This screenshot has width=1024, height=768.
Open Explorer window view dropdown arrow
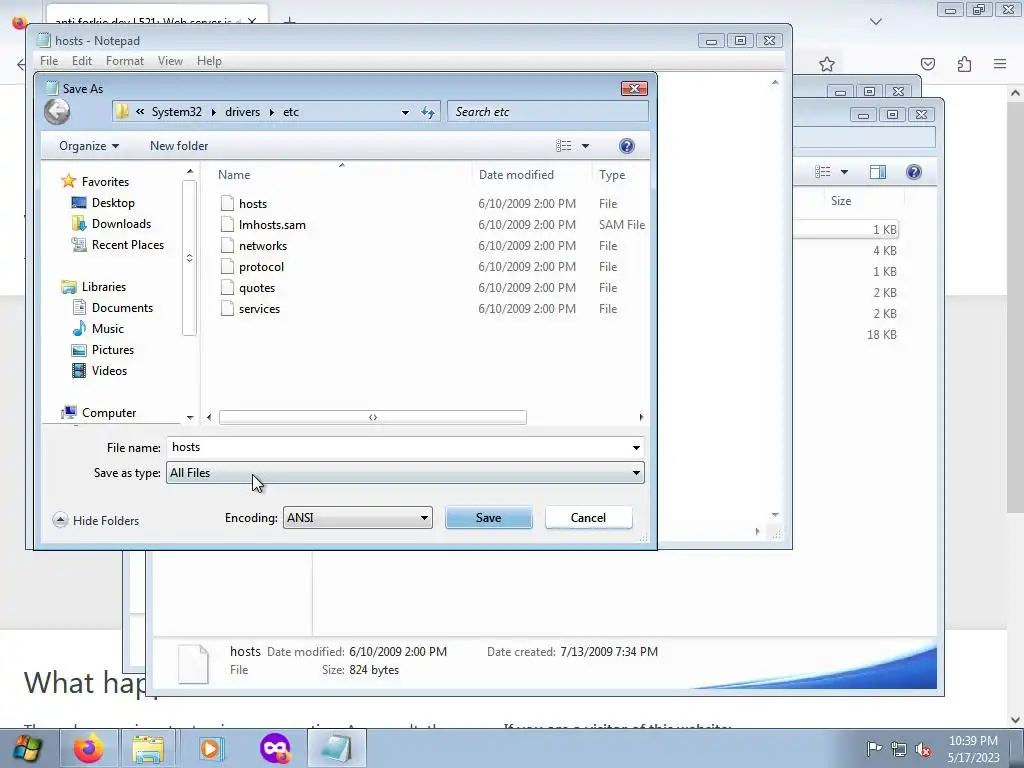844,172
